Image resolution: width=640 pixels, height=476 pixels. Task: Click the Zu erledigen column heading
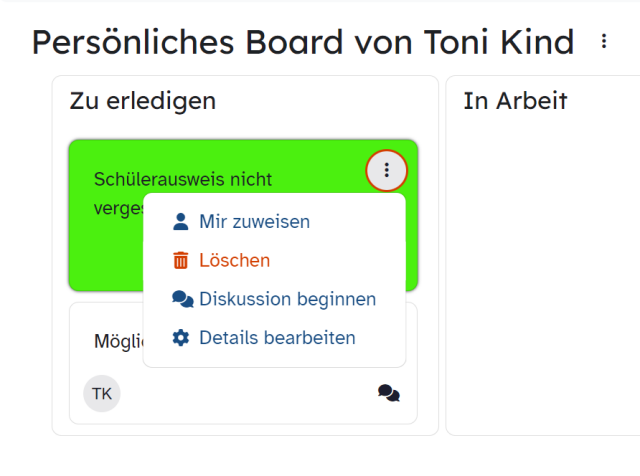tap(142, 101)
